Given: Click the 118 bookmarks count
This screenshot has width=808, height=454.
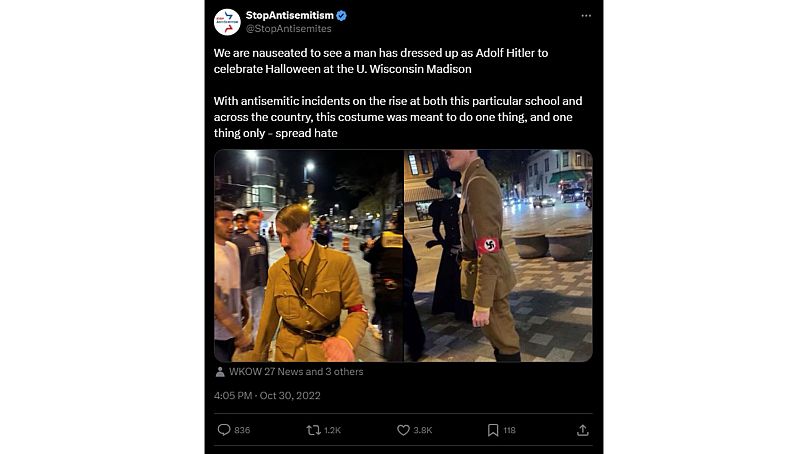Looking at the screenshot, I should click(510, 430).
